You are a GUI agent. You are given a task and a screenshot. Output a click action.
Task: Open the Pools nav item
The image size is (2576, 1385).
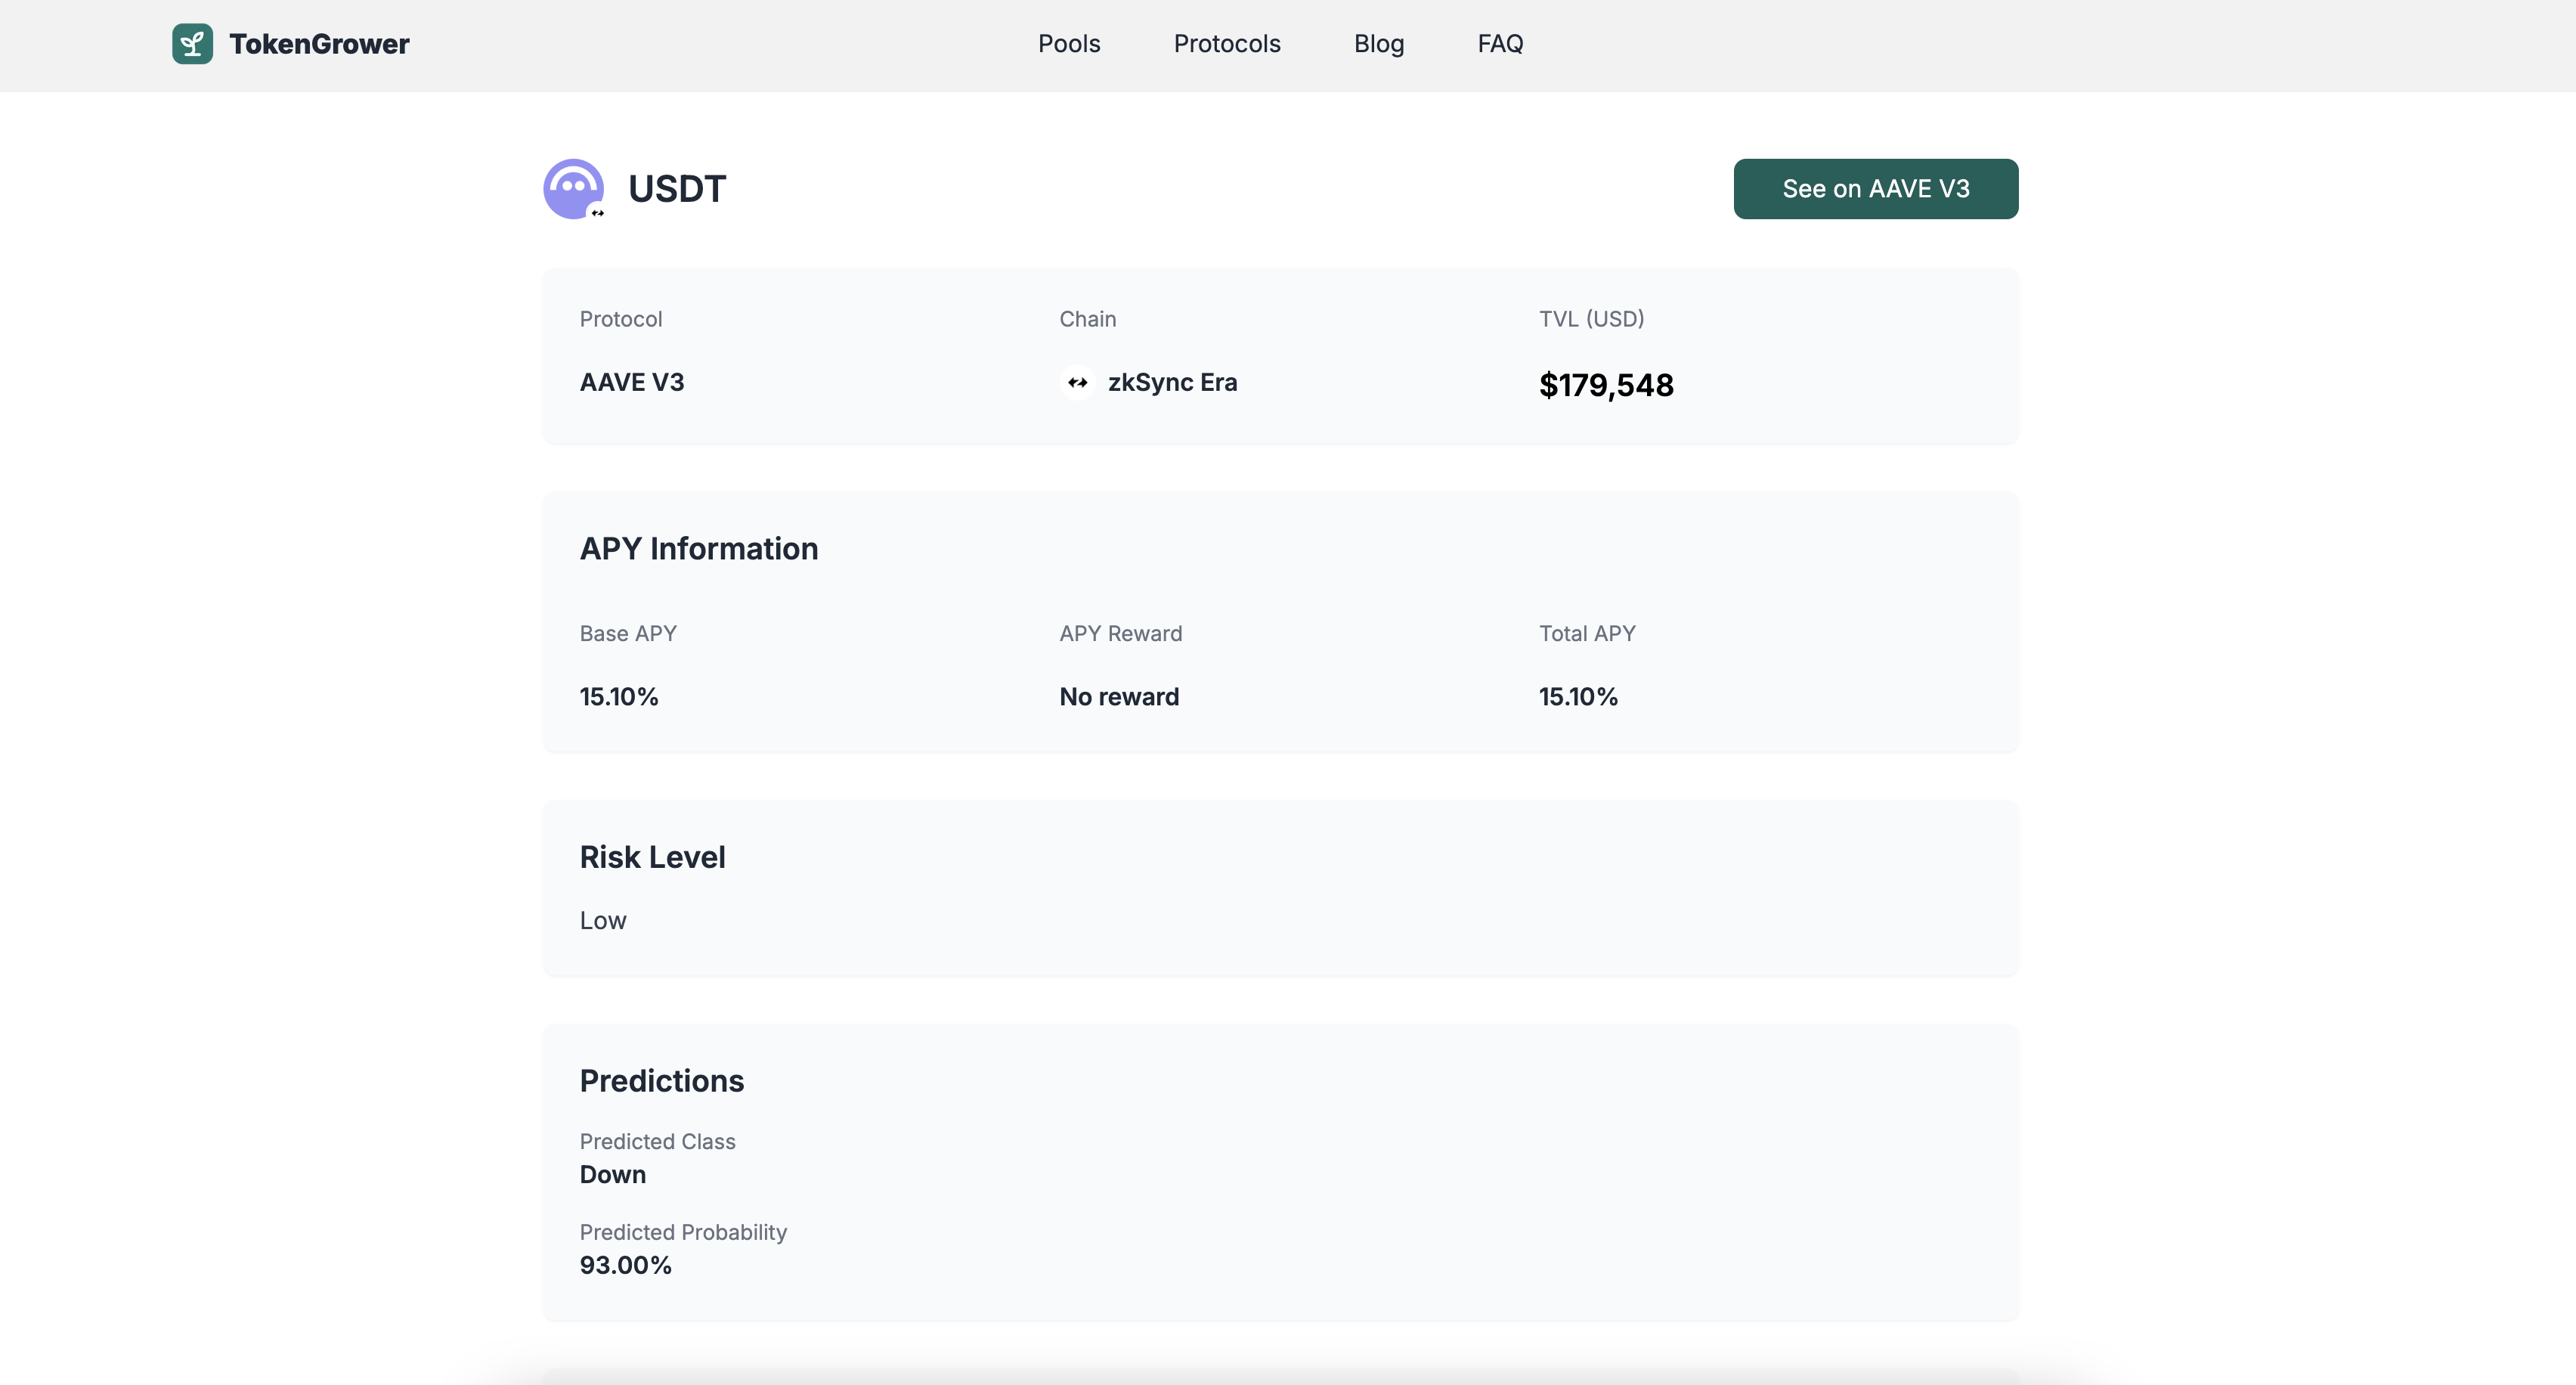tap(1069, 44)
